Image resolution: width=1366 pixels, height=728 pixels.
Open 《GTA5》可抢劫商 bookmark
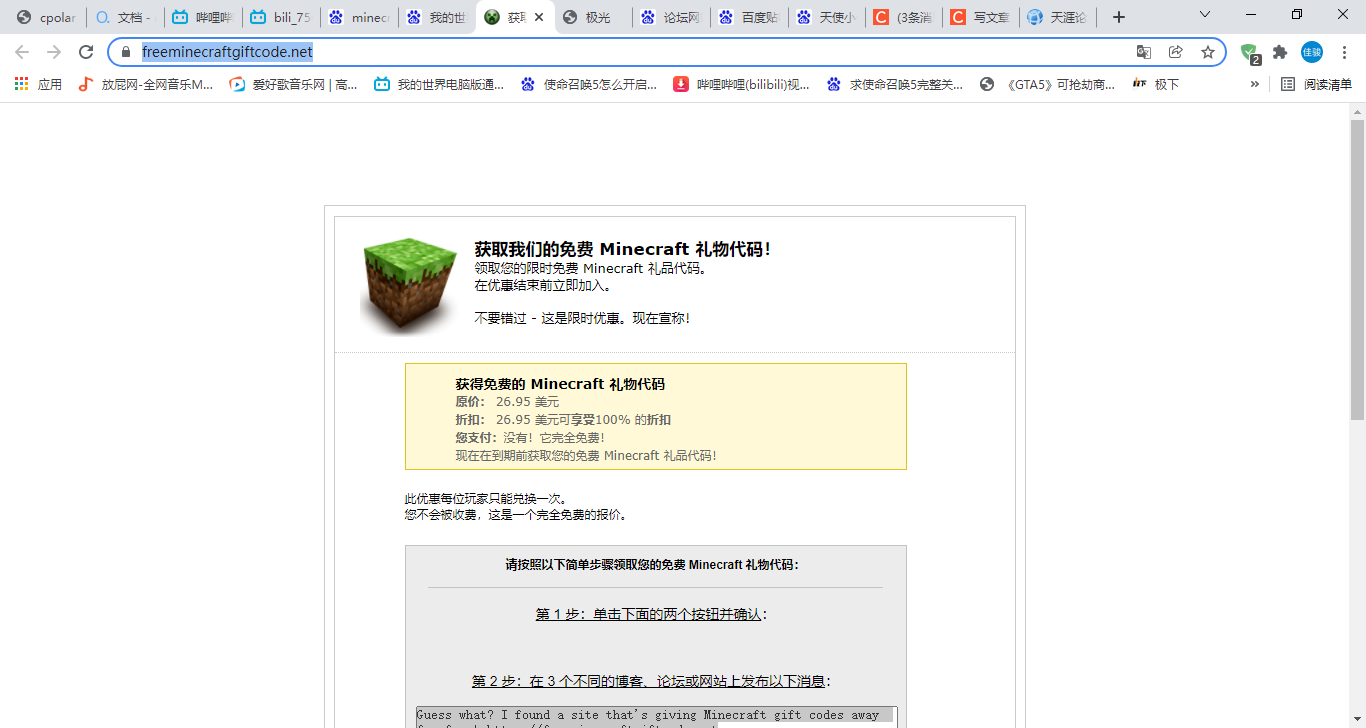[x=1048, y=85]
